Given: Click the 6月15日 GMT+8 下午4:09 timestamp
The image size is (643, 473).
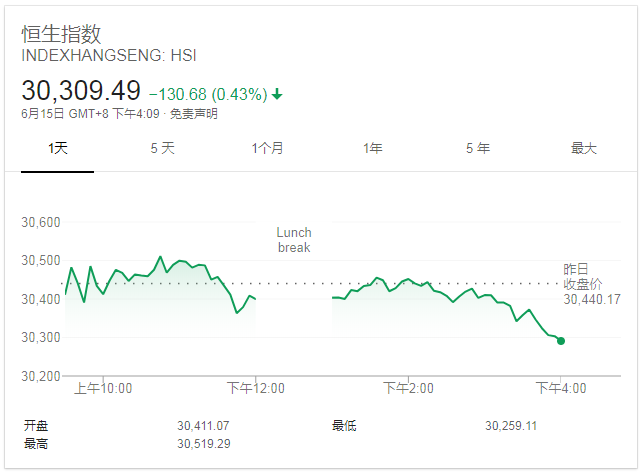Looking at the screenshot, I should [90, 114].
